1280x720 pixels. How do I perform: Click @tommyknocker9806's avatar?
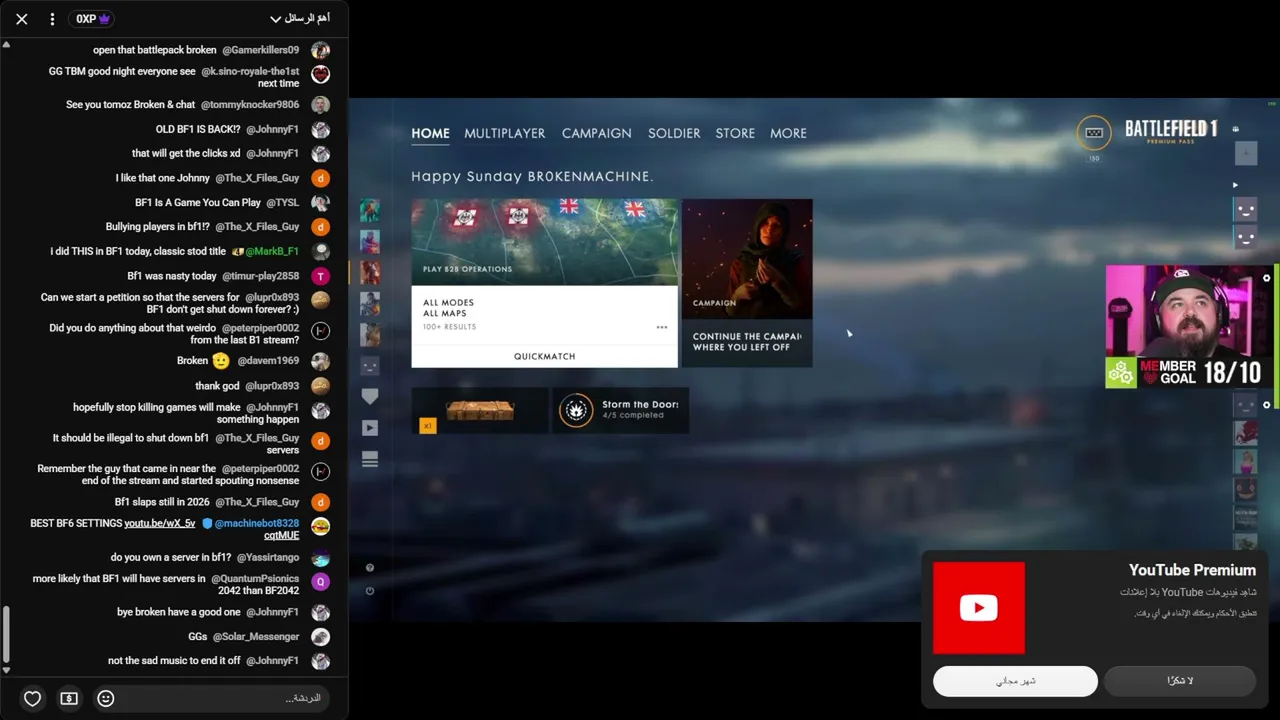tap(320, 105)
